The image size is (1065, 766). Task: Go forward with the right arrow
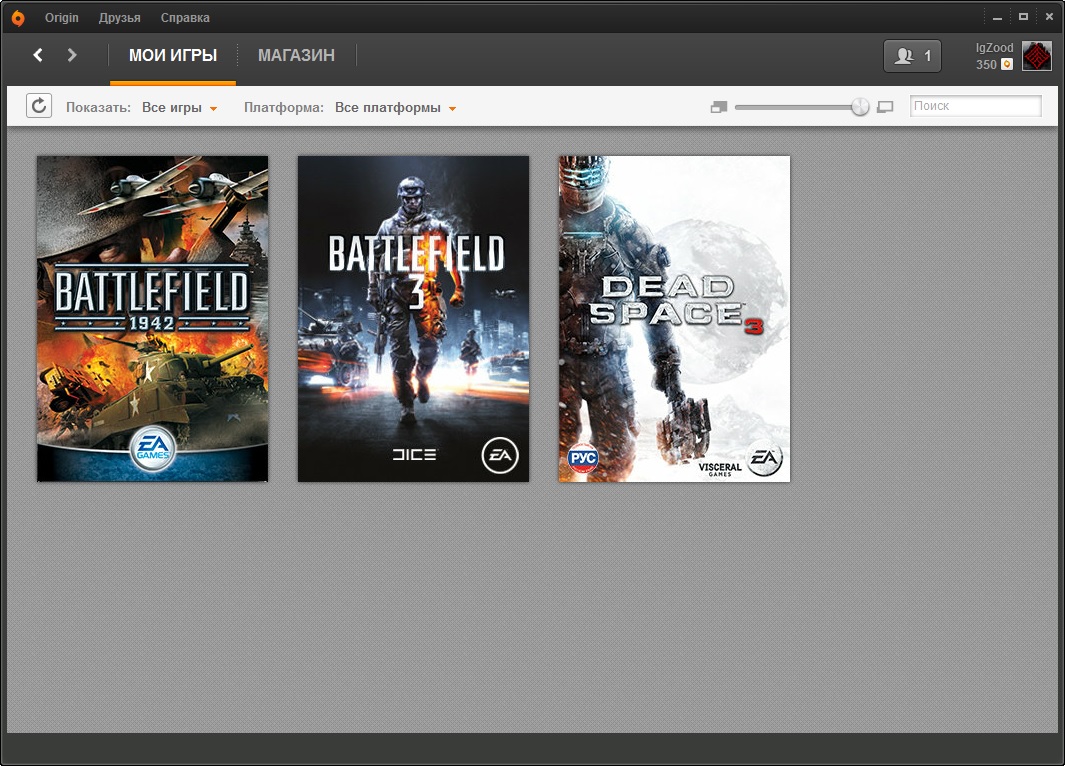point(72,55)
